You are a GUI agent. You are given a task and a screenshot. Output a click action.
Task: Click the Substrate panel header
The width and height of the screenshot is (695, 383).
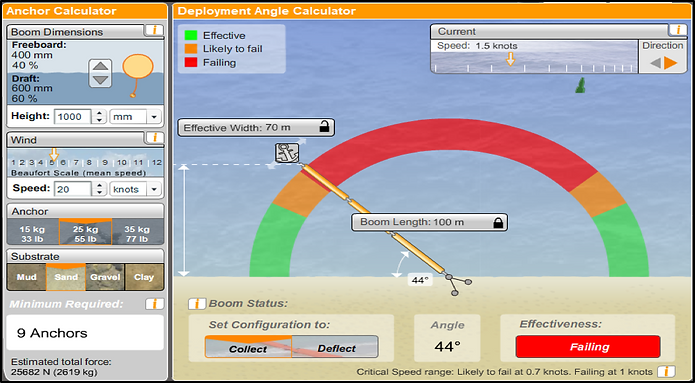86,257
